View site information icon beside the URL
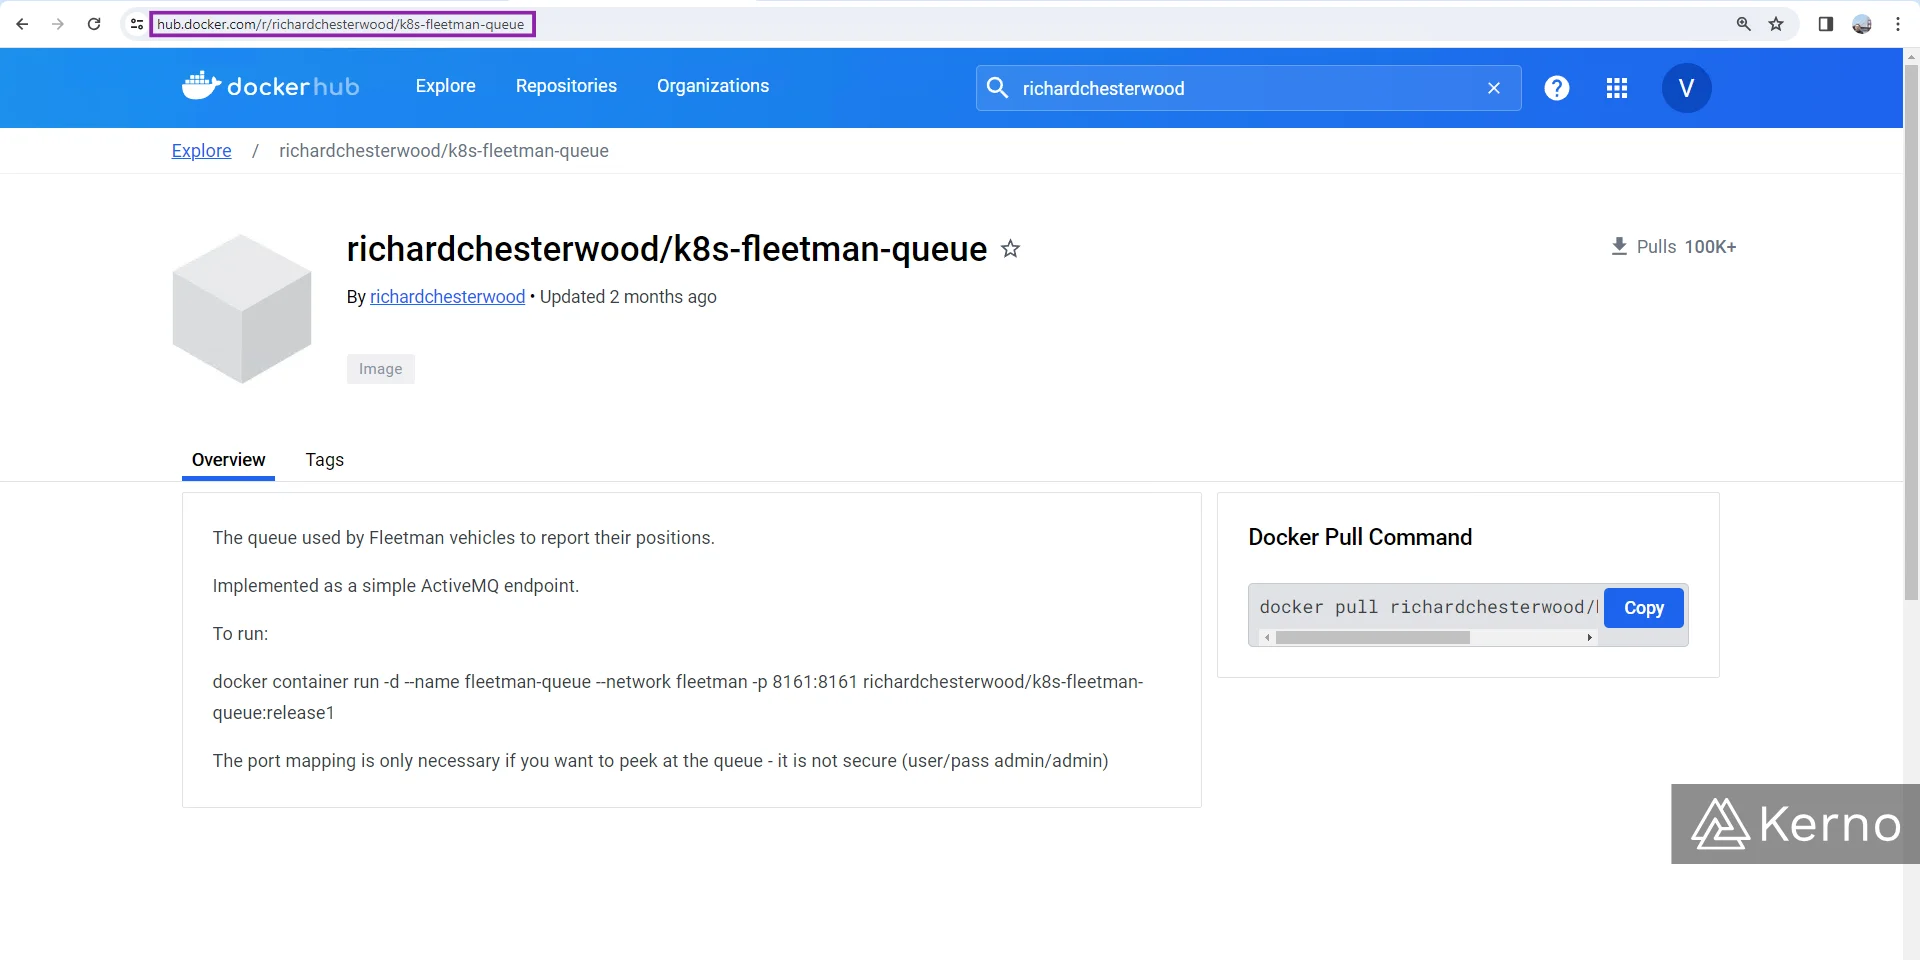Viewport: 1920px width, 960px height. 137,24
